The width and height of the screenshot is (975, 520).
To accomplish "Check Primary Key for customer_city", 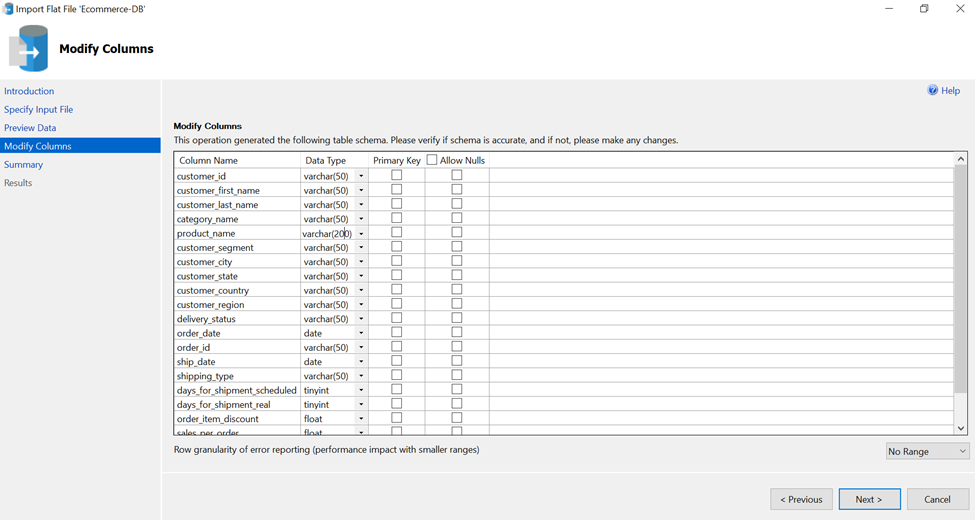I will pyautogui.click(x=397, y=261).
